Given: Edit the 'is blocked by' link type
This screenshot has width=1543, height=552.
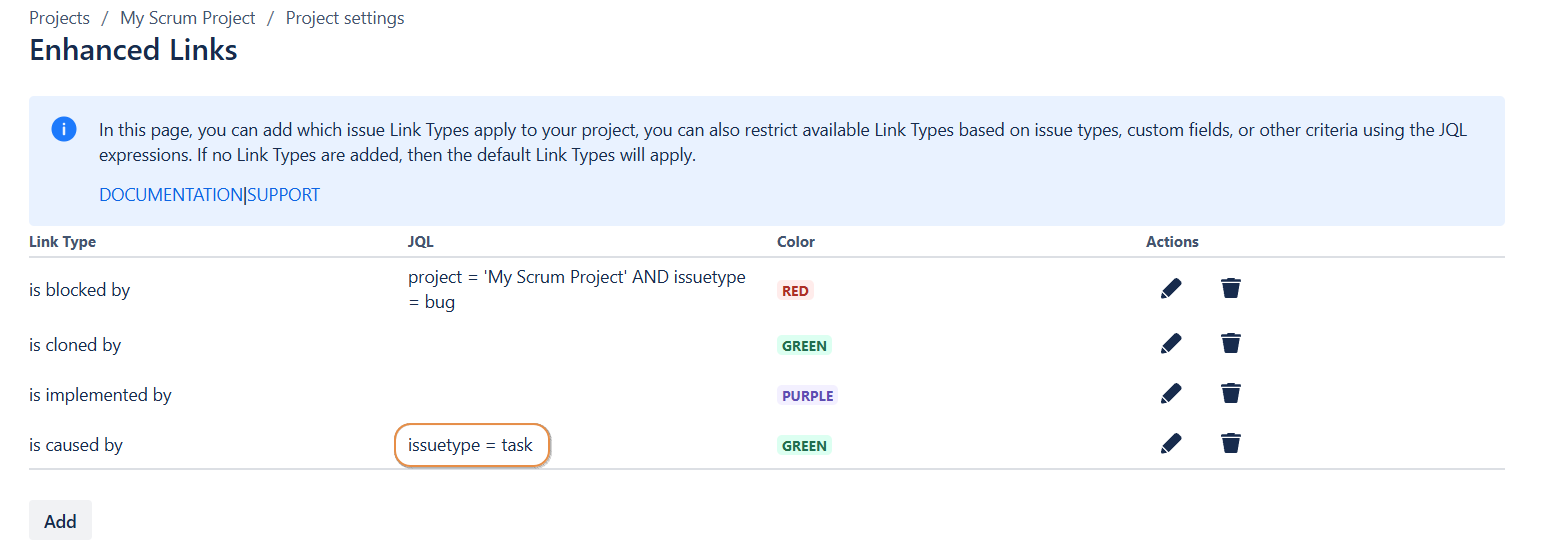Looking at the screenshot, I should (1171, 289).
